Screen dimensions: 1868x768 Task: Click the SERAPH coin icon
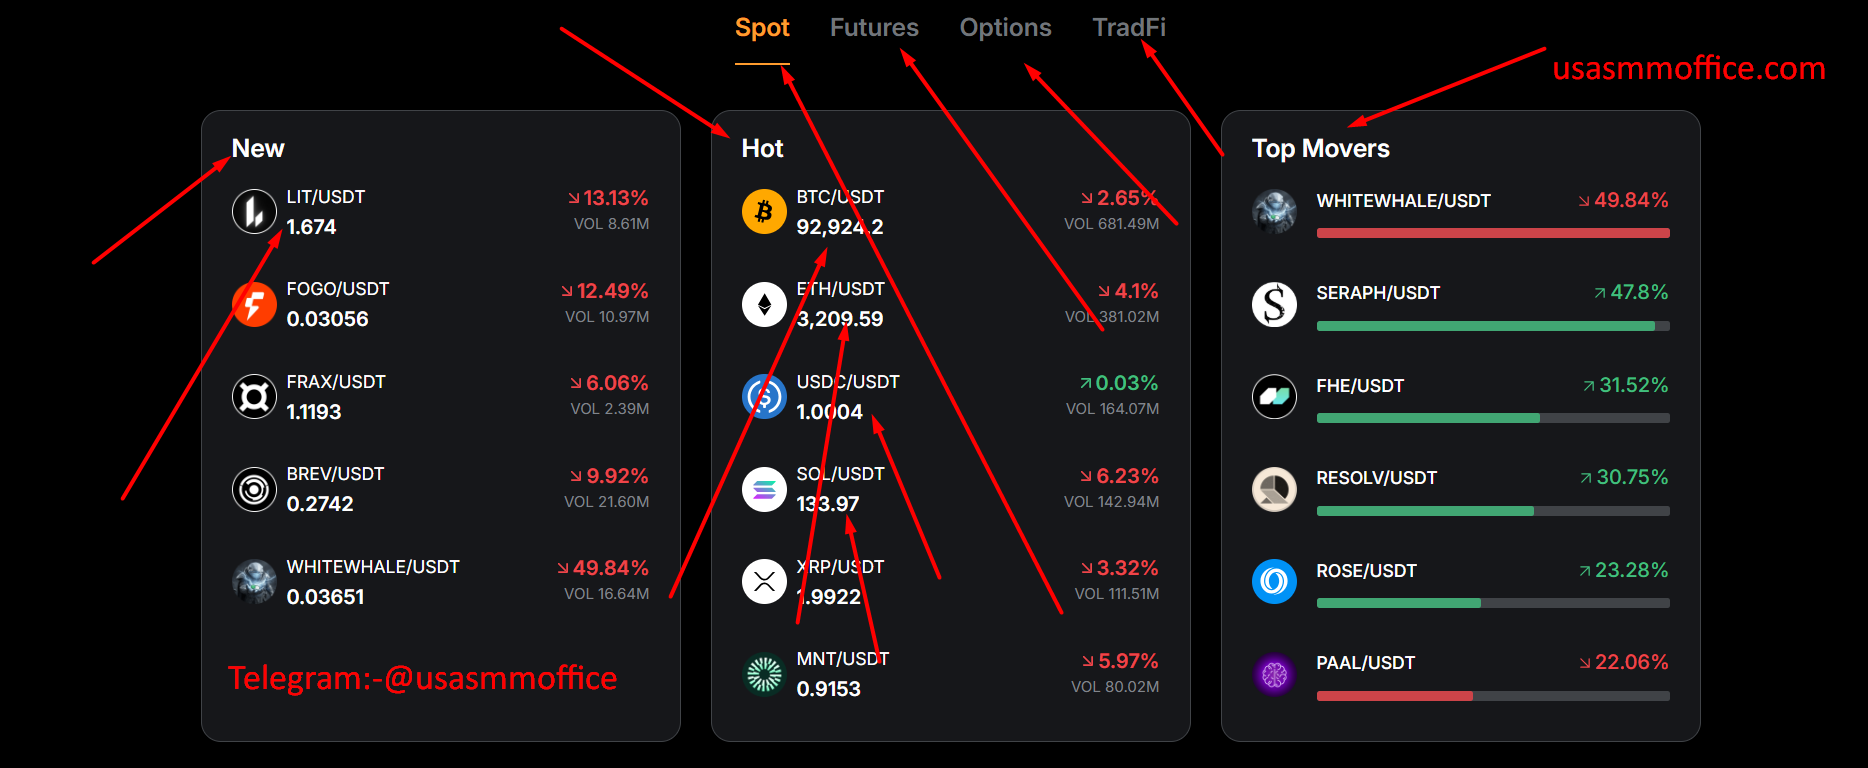coord(1274,304)
